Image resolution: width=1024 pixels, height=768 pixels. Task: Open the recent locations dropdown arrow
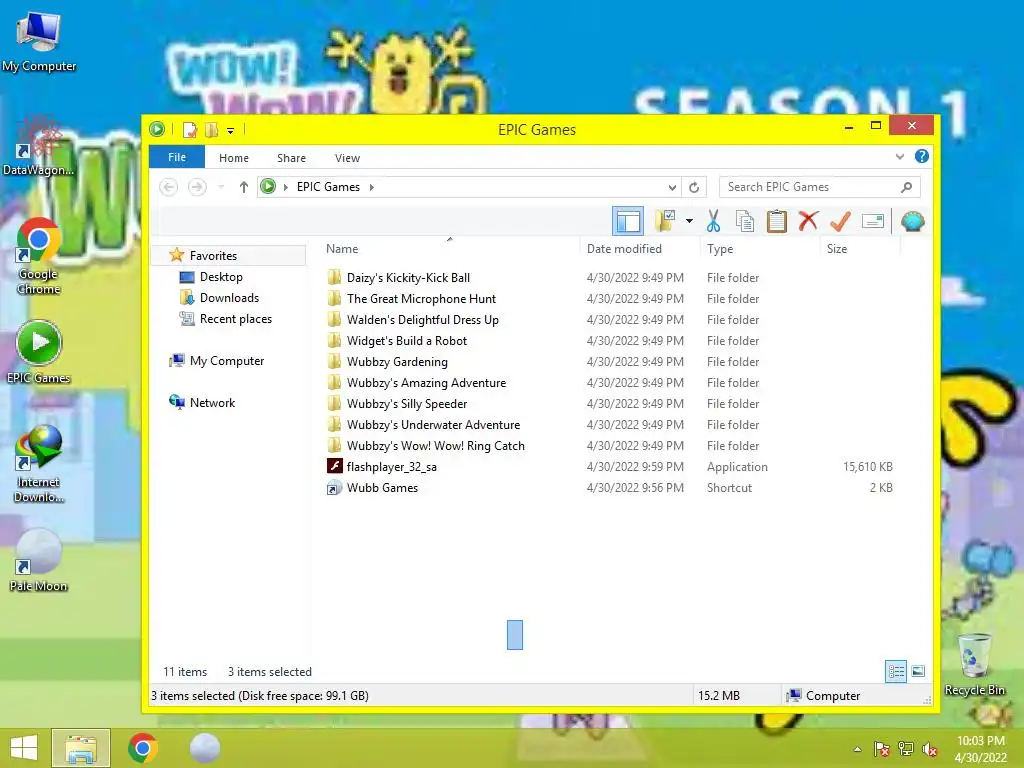221,187
